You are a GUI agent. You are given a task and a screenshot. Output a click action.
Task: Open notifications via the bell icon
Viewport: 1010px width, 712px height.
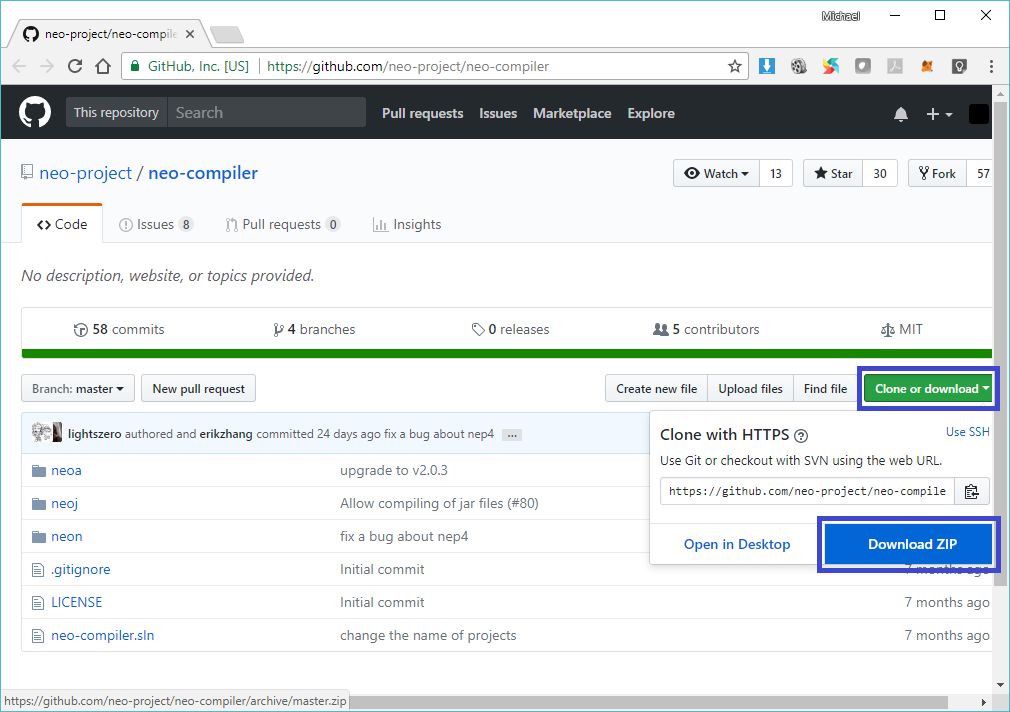tap(900, 114)
